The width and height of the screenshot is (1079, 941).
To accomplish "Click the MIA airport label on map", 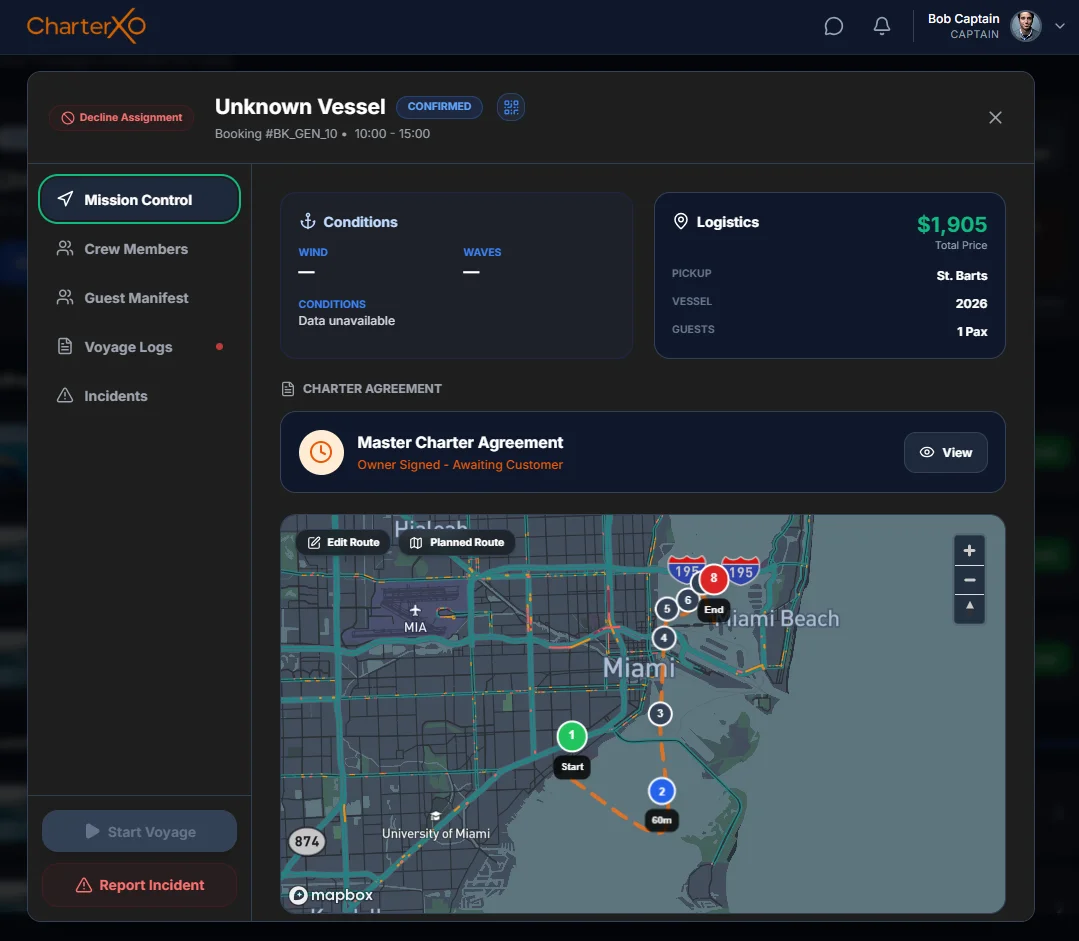I will 415,627.
